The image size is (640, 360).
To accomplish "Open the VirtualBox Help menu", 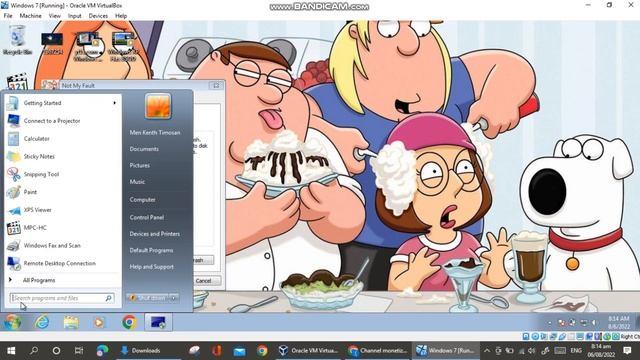I will point(121,16).
